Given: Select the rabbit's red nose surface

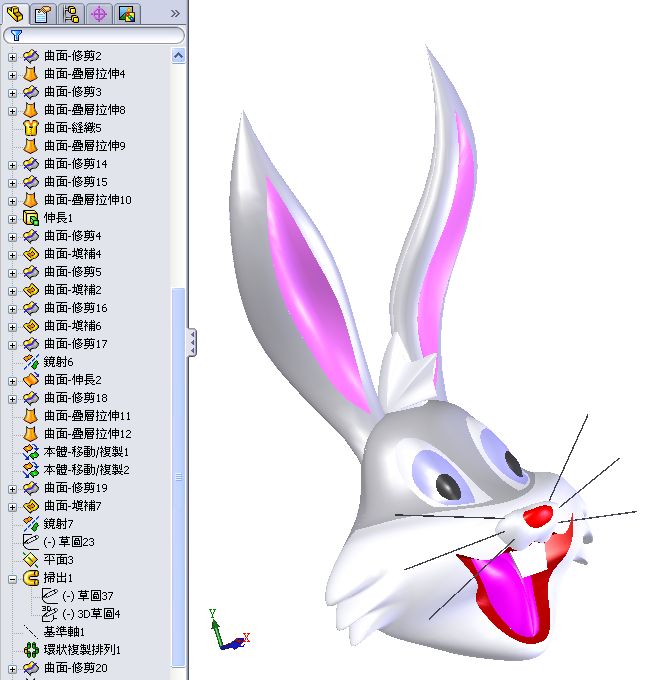Looking at the screenshot, I should point(538,516).
